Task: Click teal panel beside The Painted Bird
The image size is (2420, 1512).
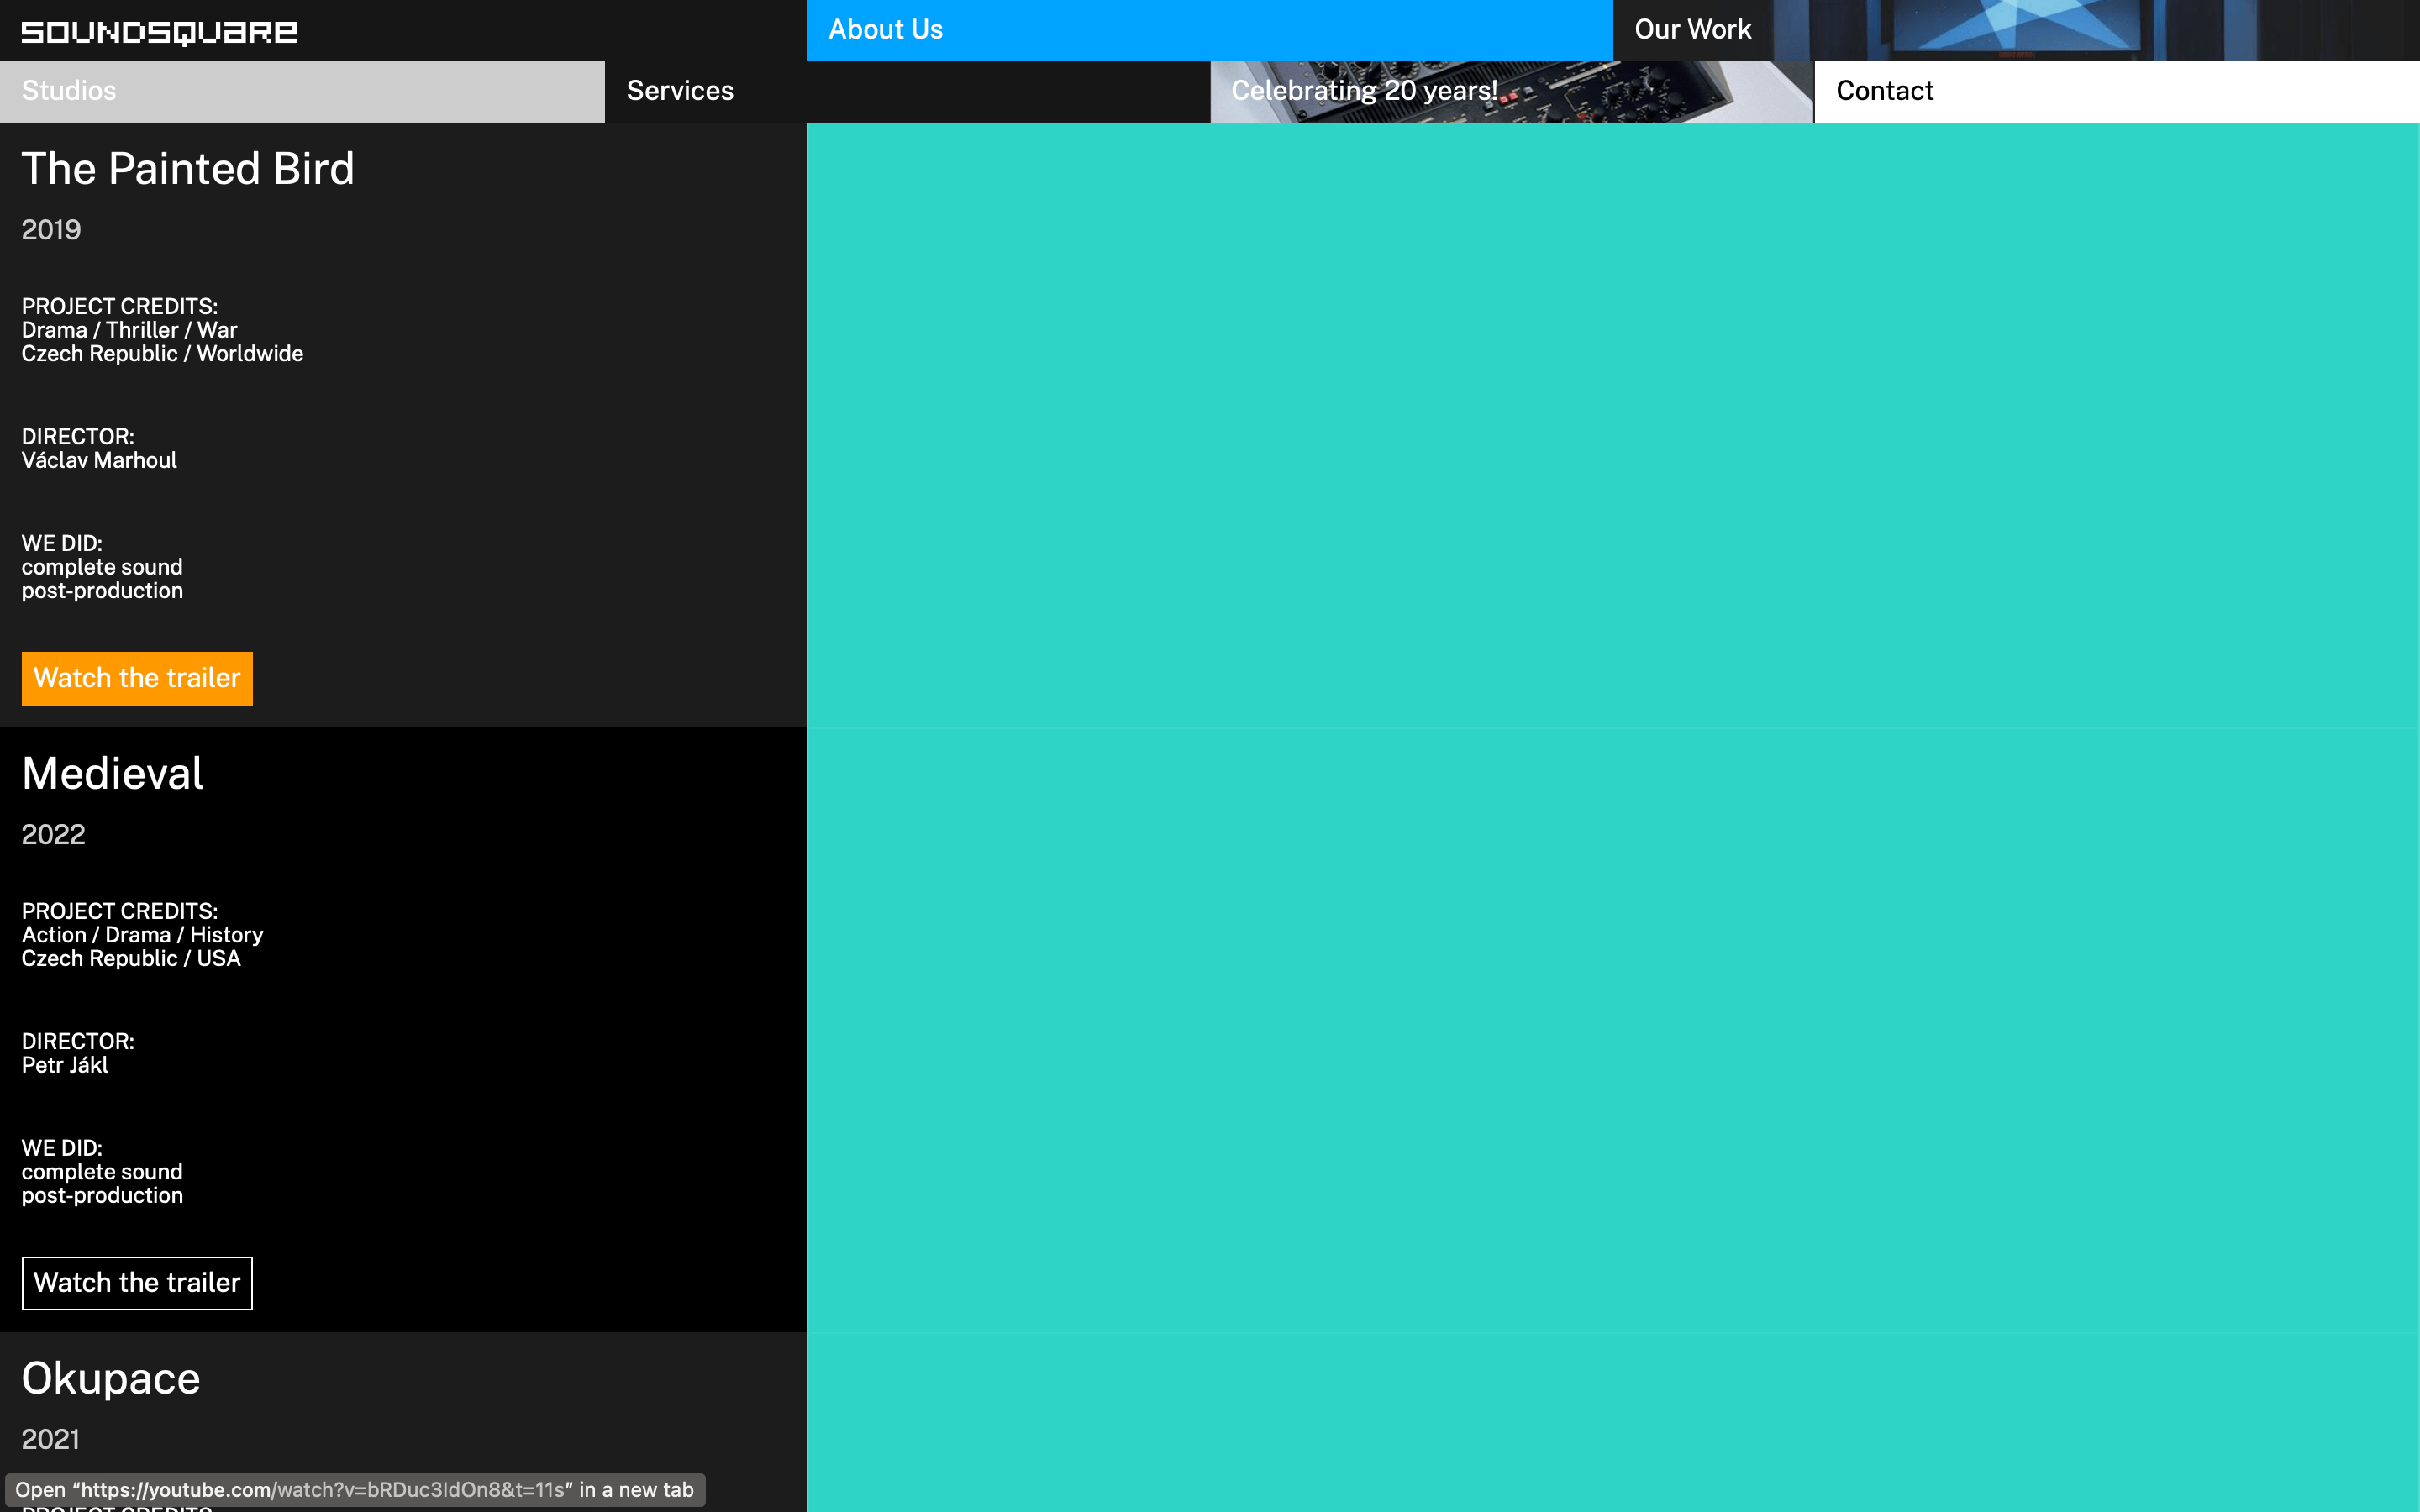Action: point(1612,425)
